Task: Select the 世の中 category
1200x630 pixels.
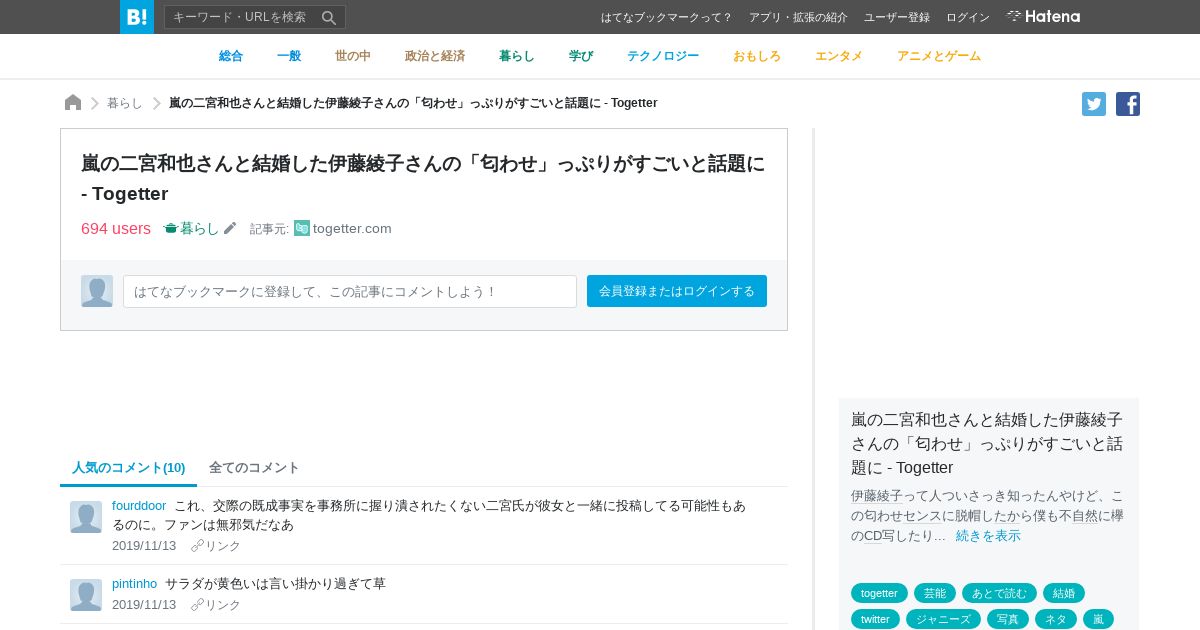Action: point(353,56)
